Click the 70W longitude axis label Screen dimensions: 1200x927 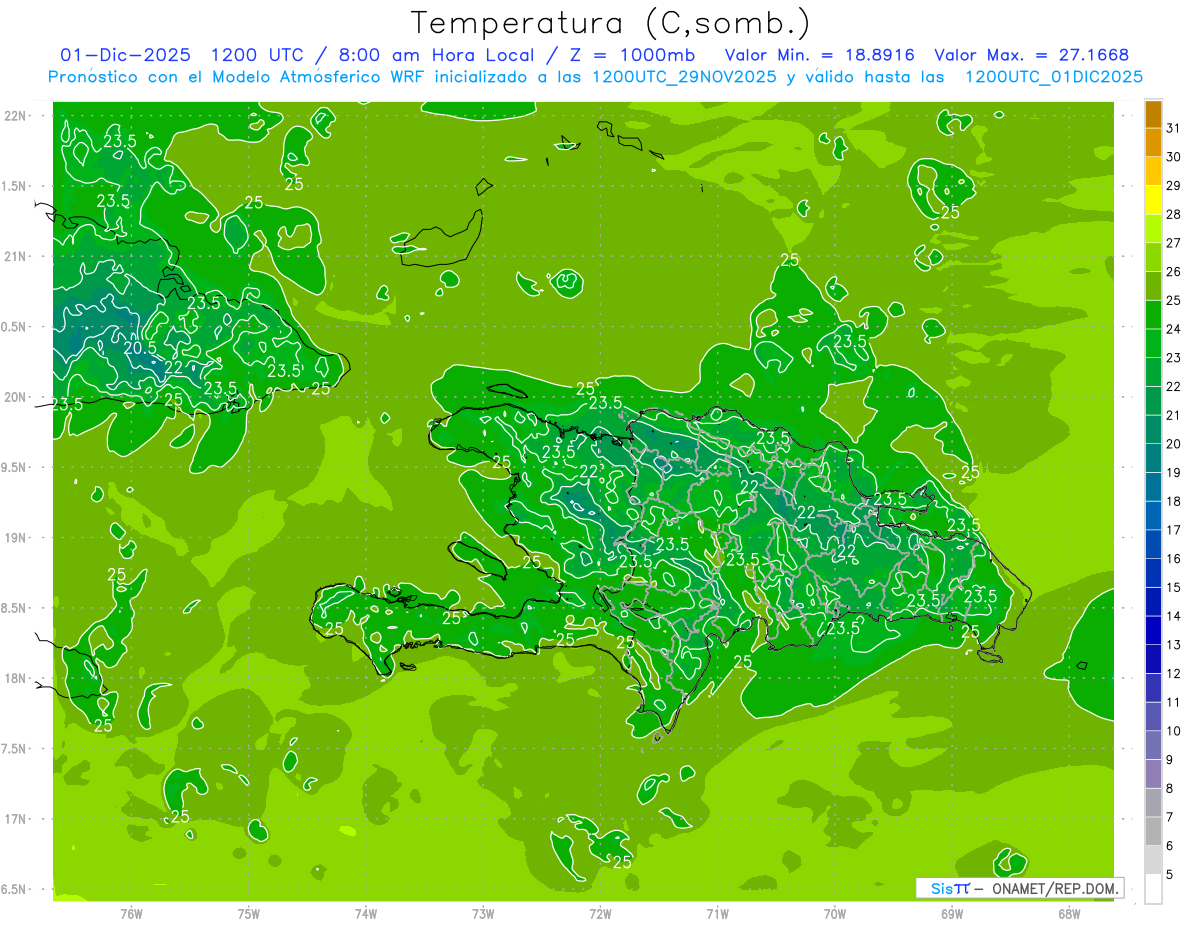[835, 914]
